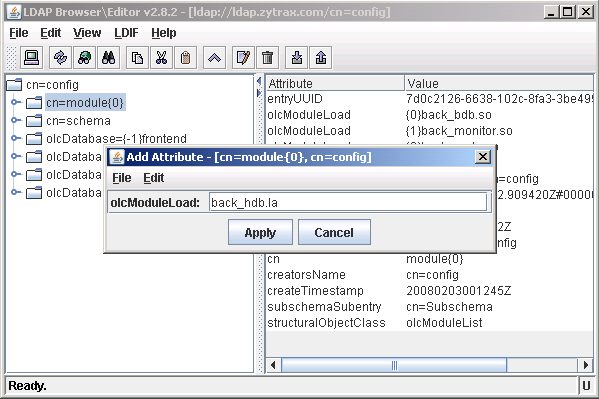Expand the cn=schema tree node
The height and width of the screenshot is (399, 599).
(x=15, y=120)
